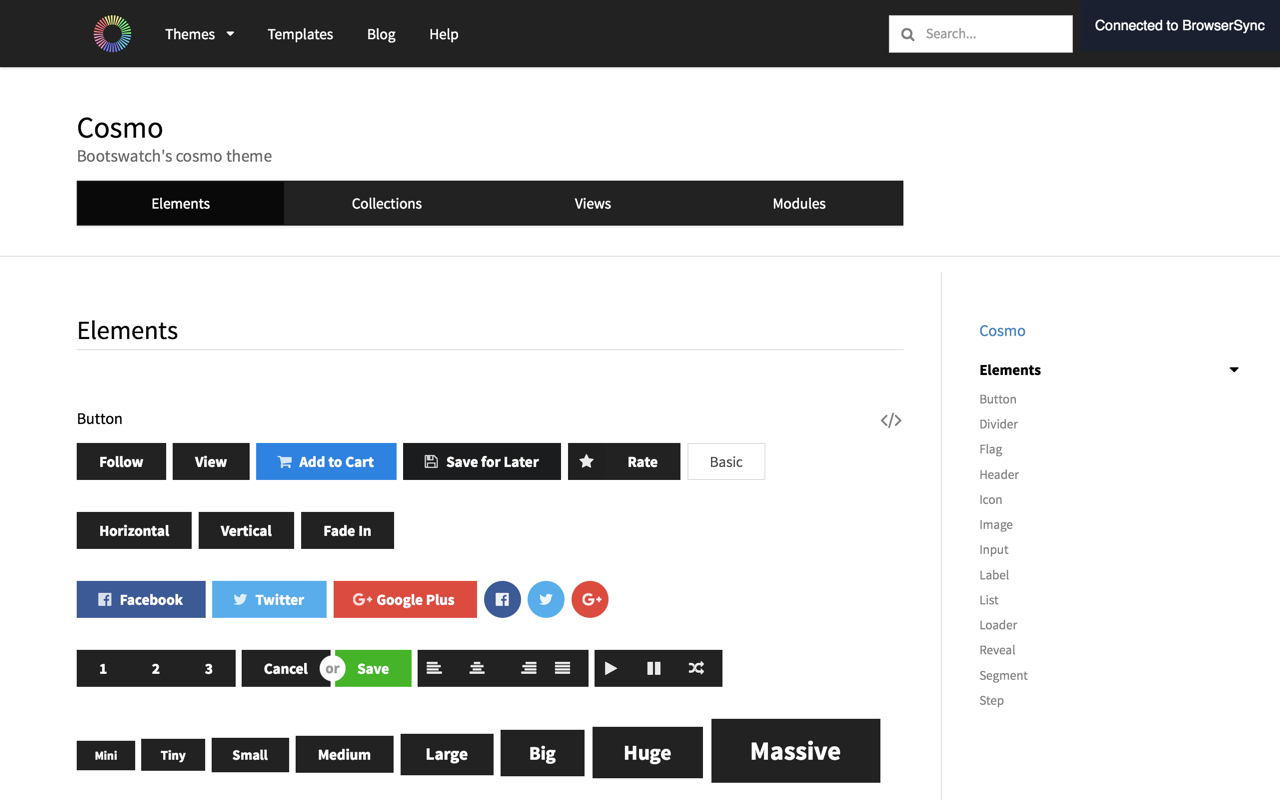Open the Cosmo sidebar link

pyautogui.click(x=1002, y=330)
